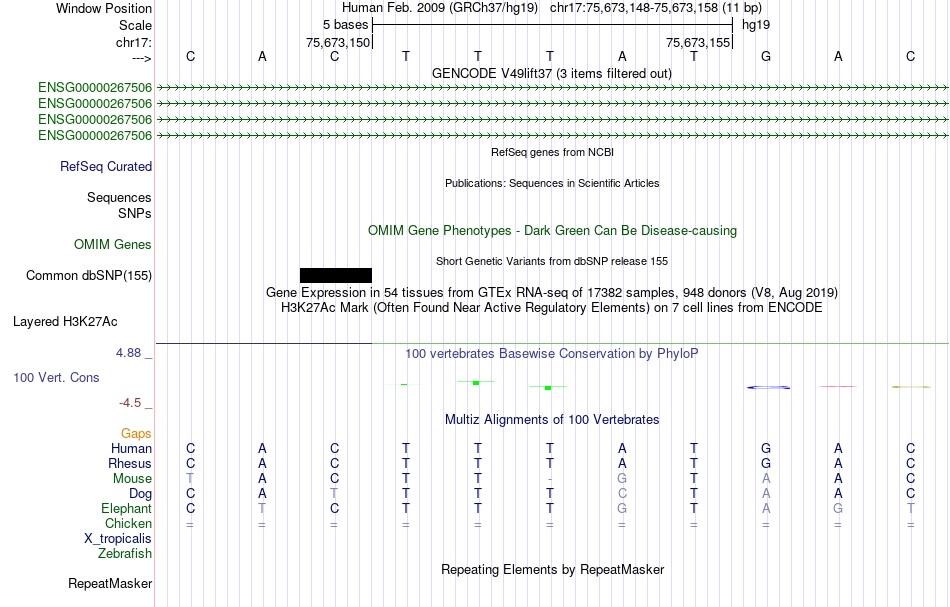Click the Gaps row label

point(136,434)
